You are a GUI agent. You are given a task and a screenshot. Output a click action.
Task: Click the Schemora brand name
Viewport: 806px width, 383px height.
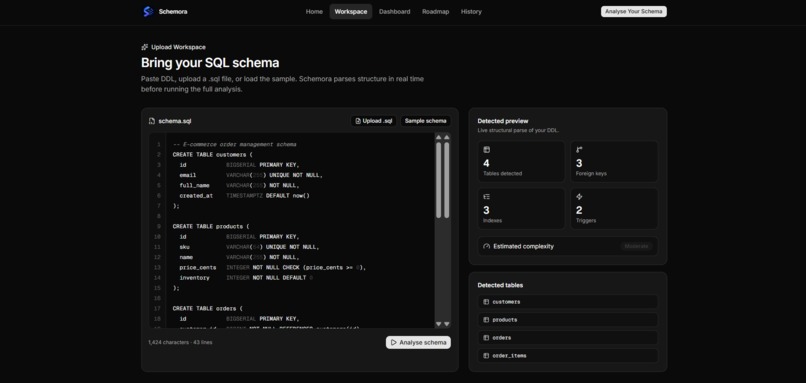pyautogui.click(x=173, y=11)
